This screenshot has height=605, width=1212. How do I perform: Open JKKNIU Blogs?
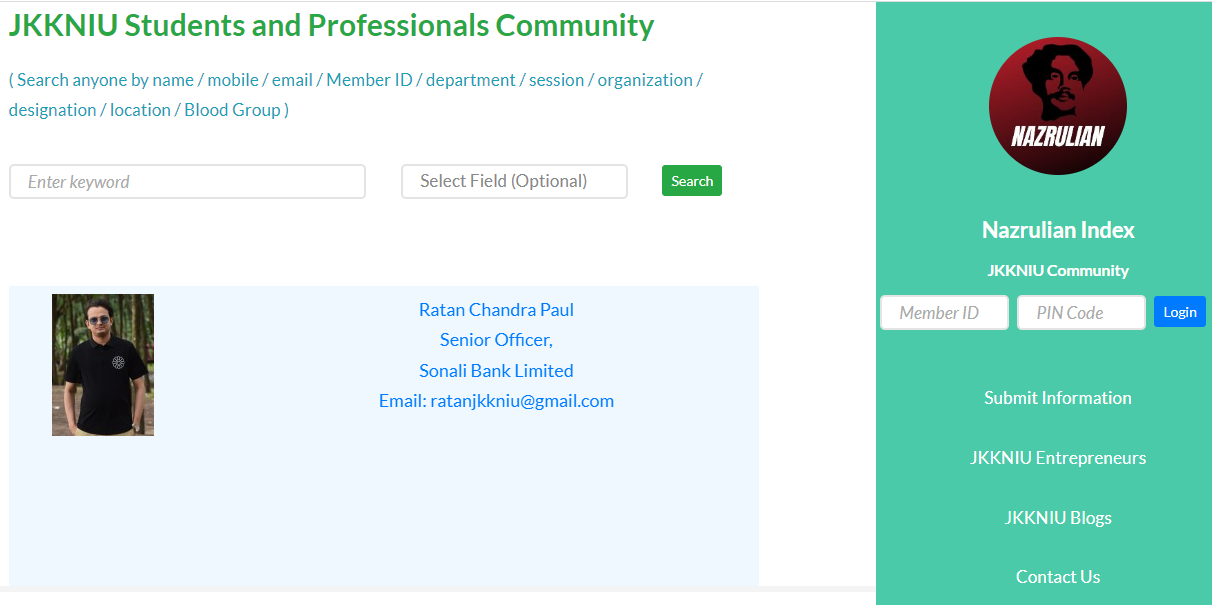[1057, 517]
